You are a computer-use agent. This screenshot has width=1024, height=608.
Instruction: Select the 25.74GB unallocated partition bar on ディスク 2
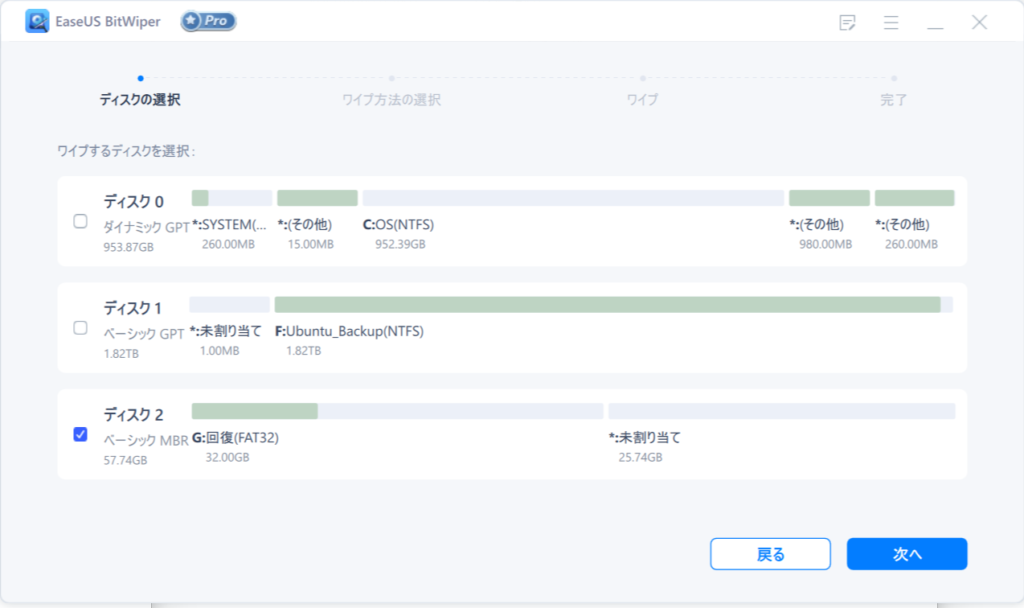pos(781,411)
